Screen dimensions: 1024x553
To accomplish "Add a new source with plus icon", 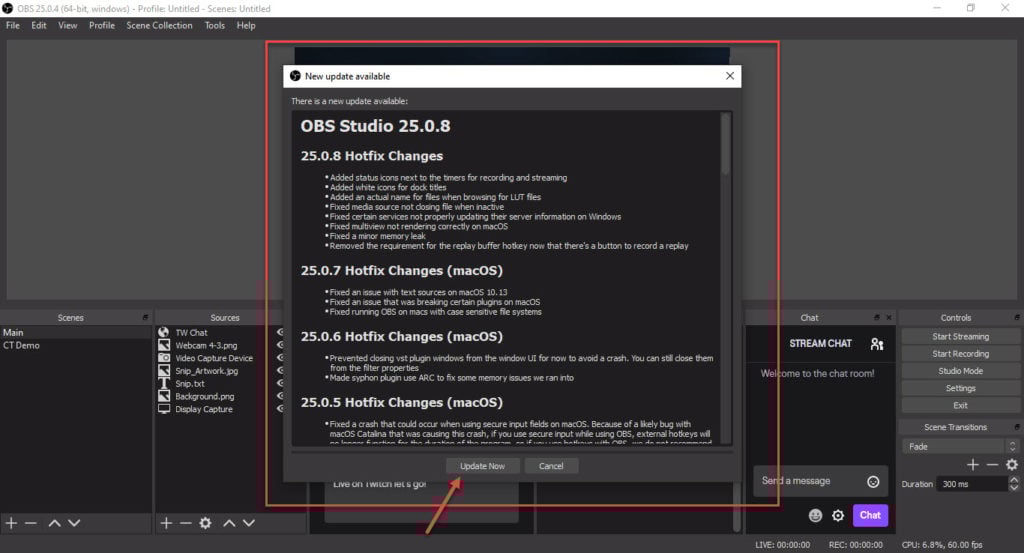I will tap(166, 523).
